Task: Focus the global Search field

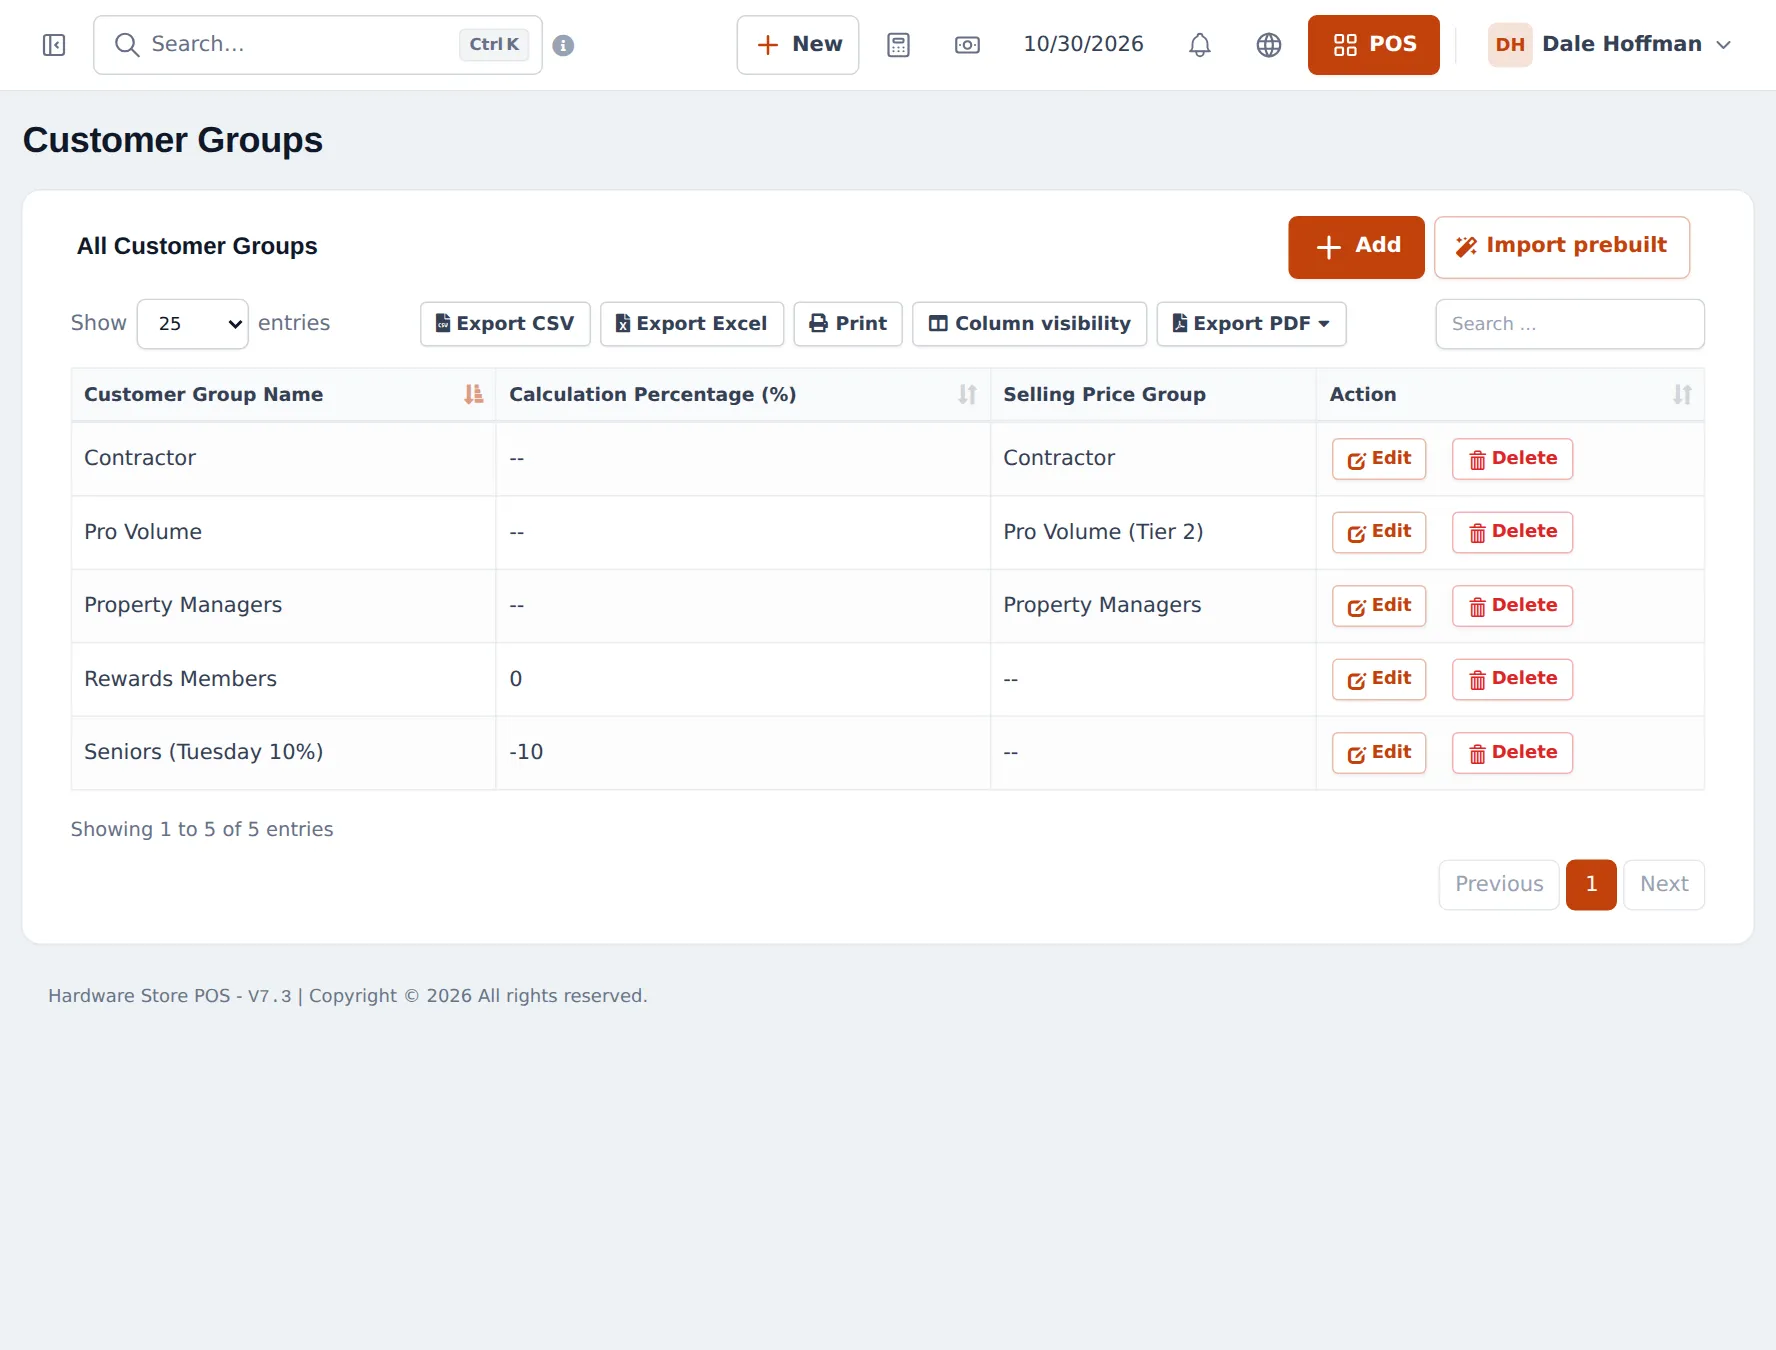Action: (318, 45)
